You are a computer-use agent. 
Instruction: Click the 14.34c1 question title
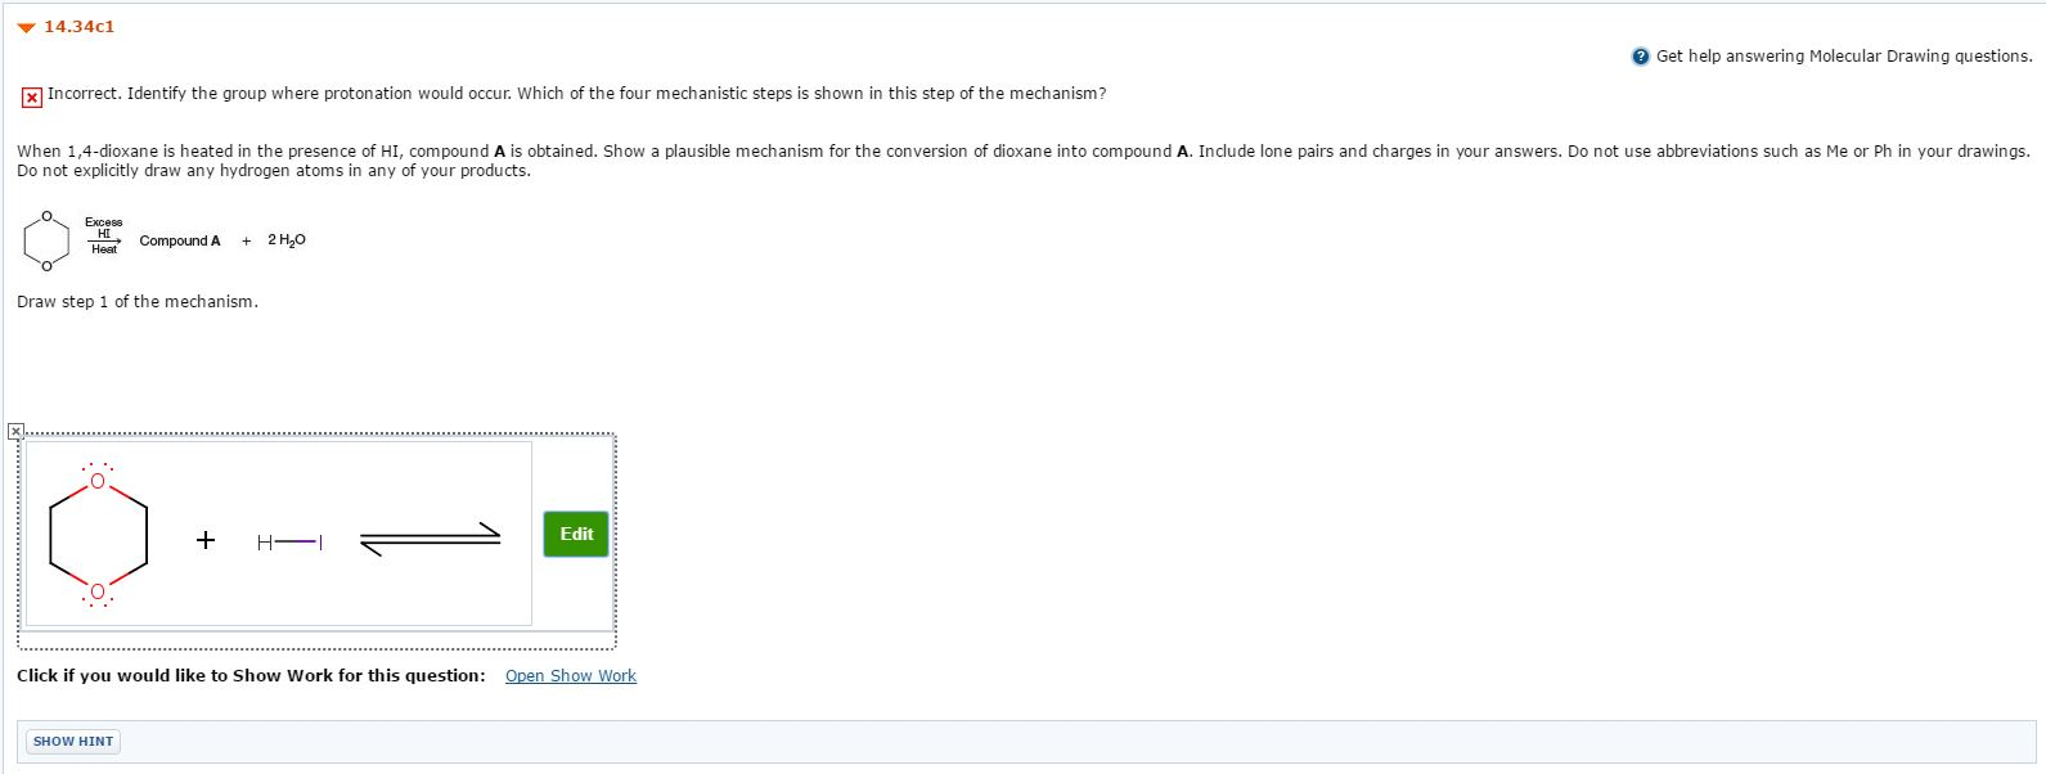coord(79,27)
